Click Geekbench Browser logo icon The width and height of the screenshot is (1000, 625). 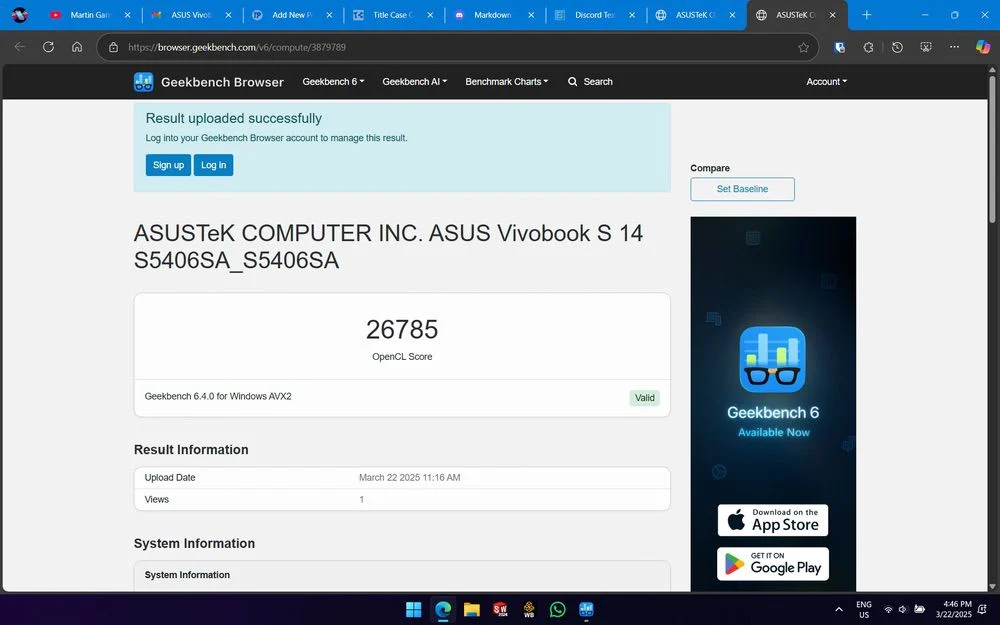click(x=143, y=82)
